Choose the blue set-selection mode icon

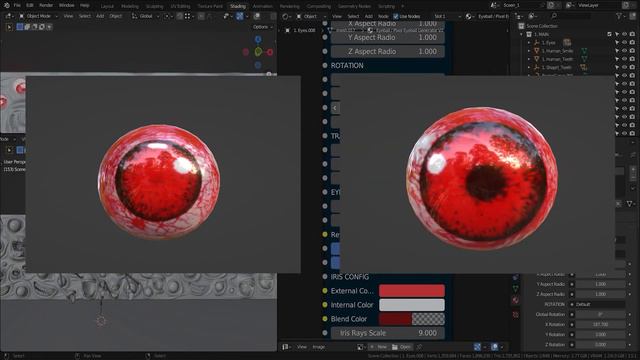[x=20, y=27]
